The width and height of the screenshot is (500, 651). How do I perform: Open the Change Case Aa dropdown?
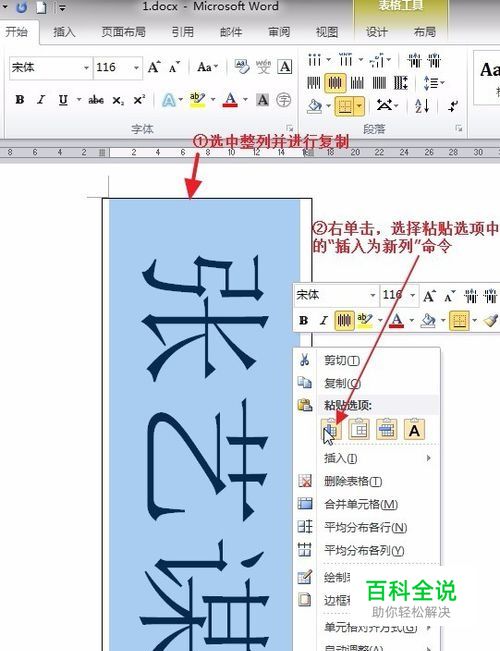click(x=207, y=67)
